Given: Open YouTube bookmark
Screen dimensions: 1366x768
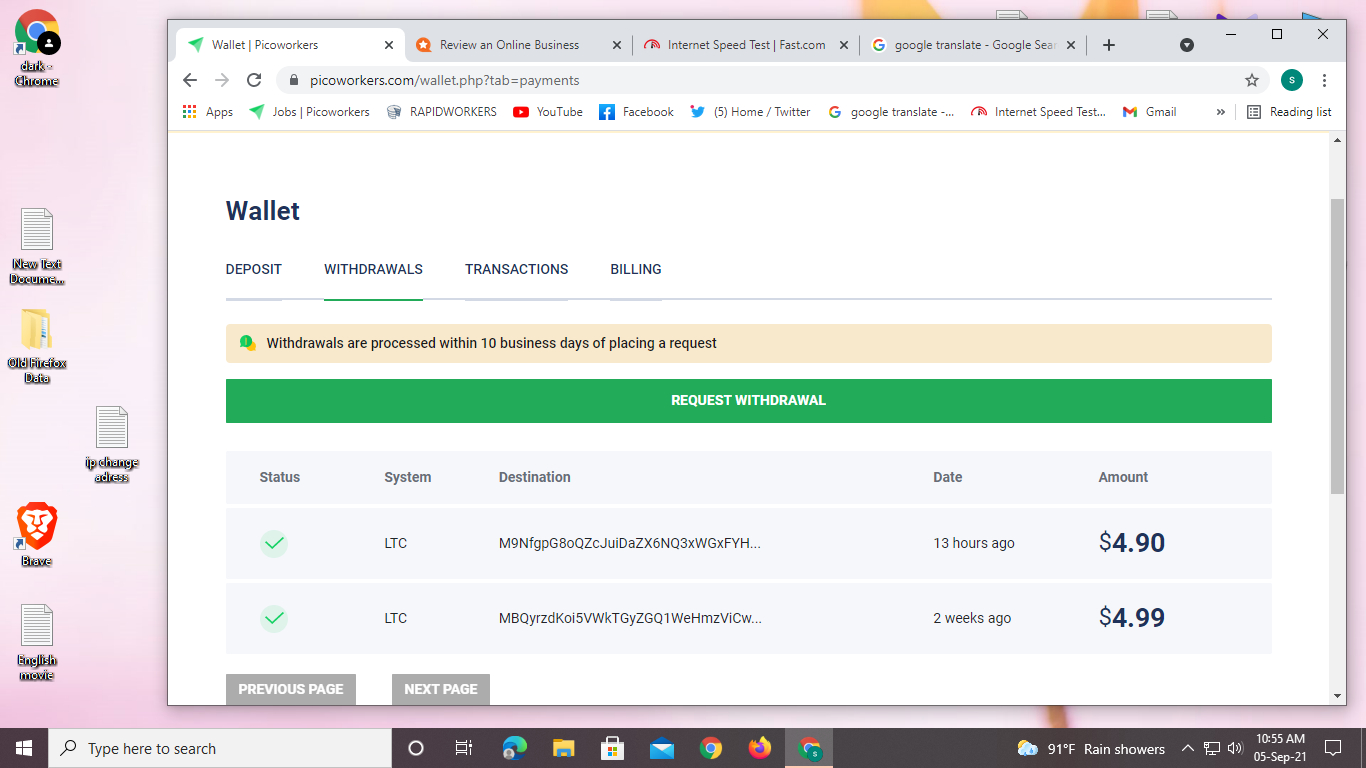Looking at the screenshot, I should (x=547, y=112).
